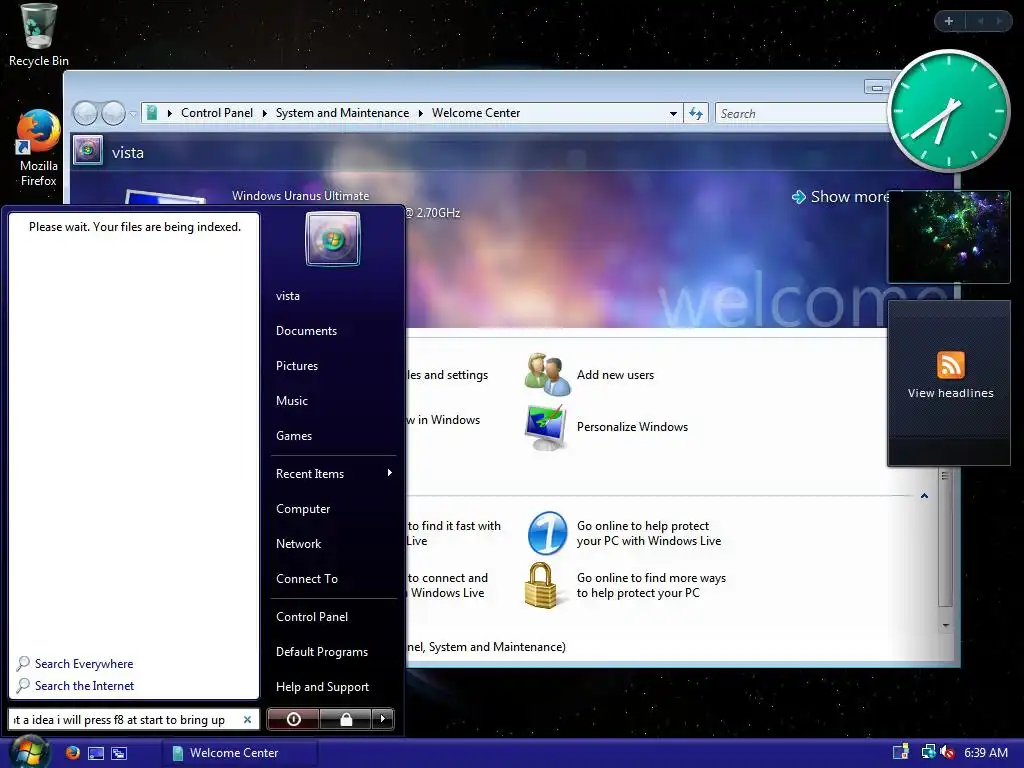Image resolution: width=1024 pixels, height=768 pixels.
Task: Open Control Panel from the Start menu
Action: coord(312,616)
